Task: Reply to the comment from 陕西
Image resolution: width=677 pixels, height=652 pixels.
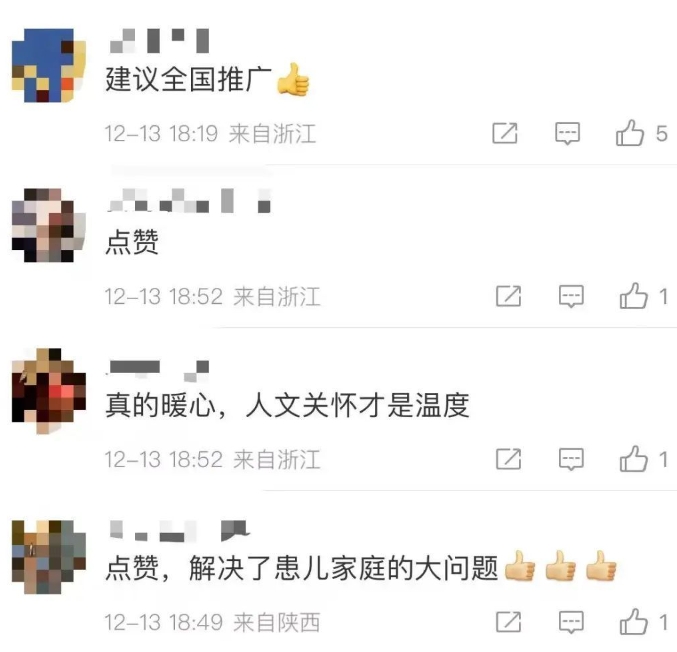Action: tap(571, 622)
